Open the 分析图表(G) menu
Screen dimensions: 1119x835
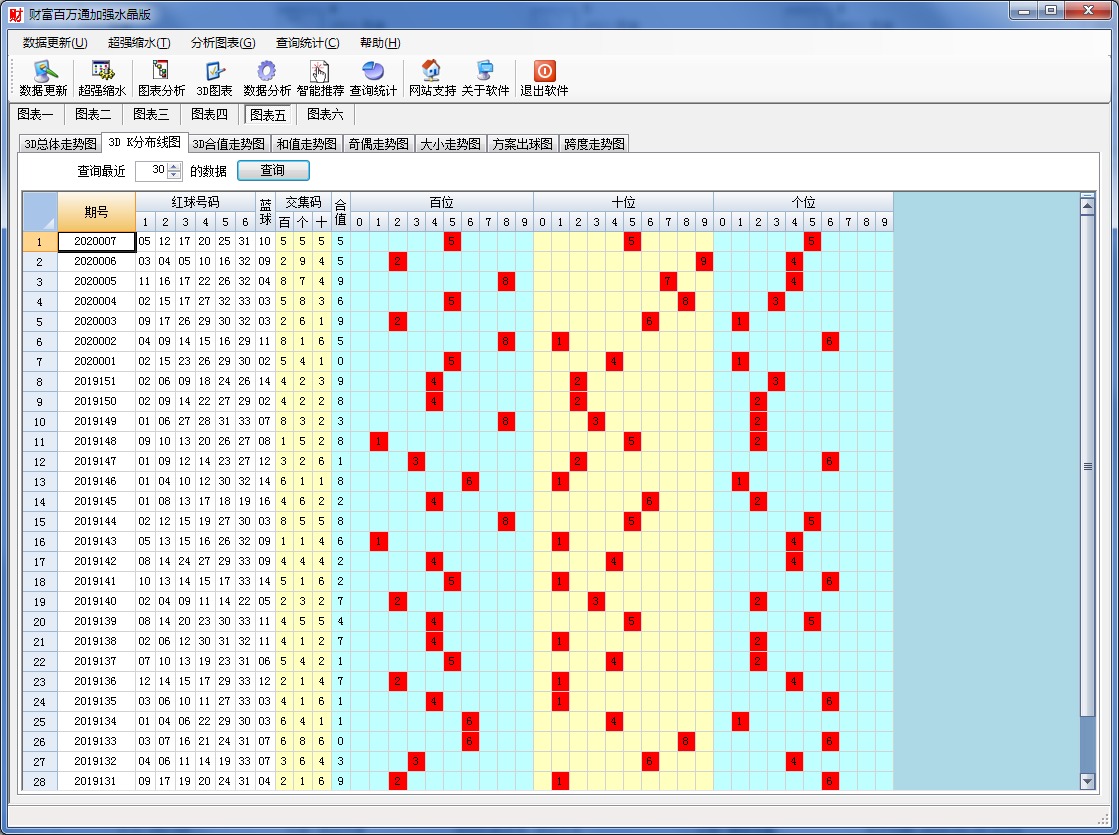pyautogui.click(x=223, y=43)
